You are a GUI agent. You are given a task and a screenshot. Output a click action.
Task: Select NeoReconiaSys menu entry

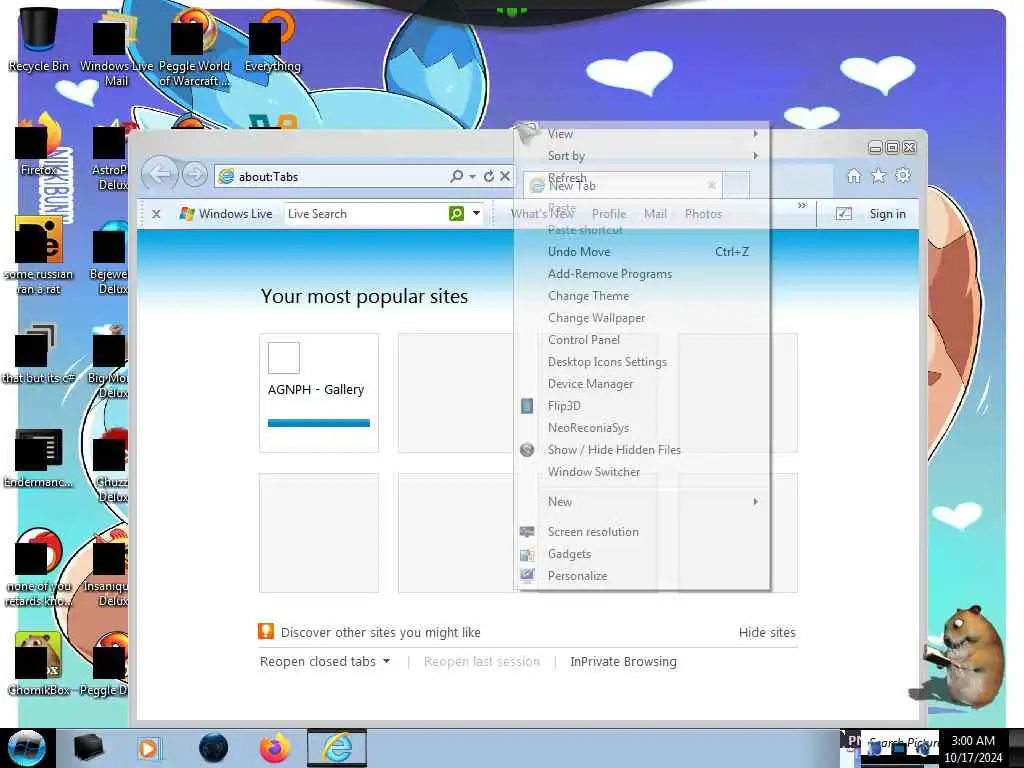642,428
